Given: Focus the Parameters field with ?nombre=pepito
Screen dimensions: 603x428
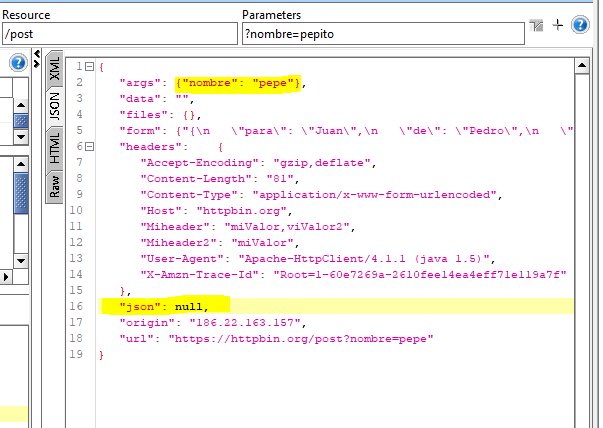Looking at the screenshot, I should point(382,34).
